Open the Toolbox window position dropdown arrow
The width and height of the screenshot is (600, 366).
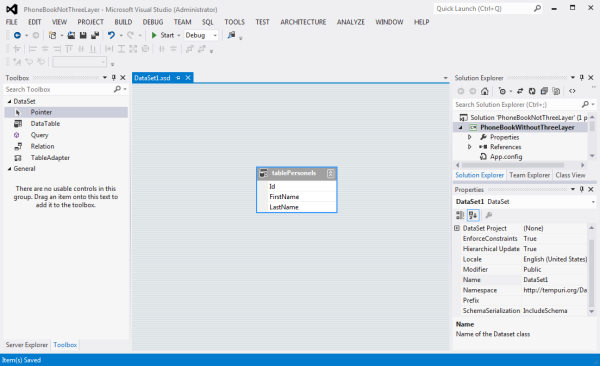point(104,78)
